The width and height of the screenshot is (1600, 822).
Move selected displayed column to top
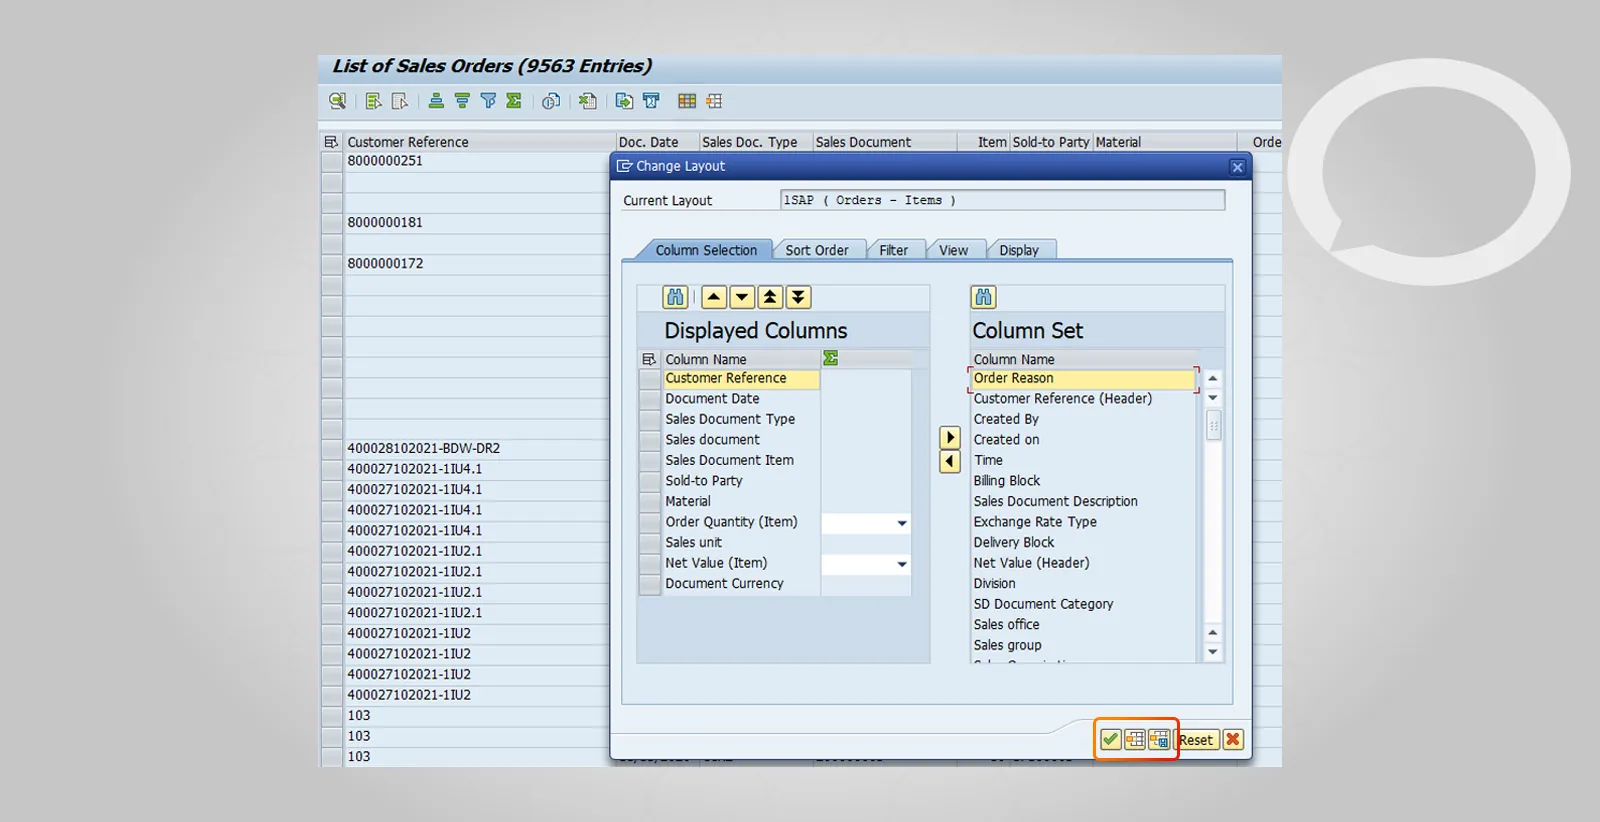click(x=770, y=297)
